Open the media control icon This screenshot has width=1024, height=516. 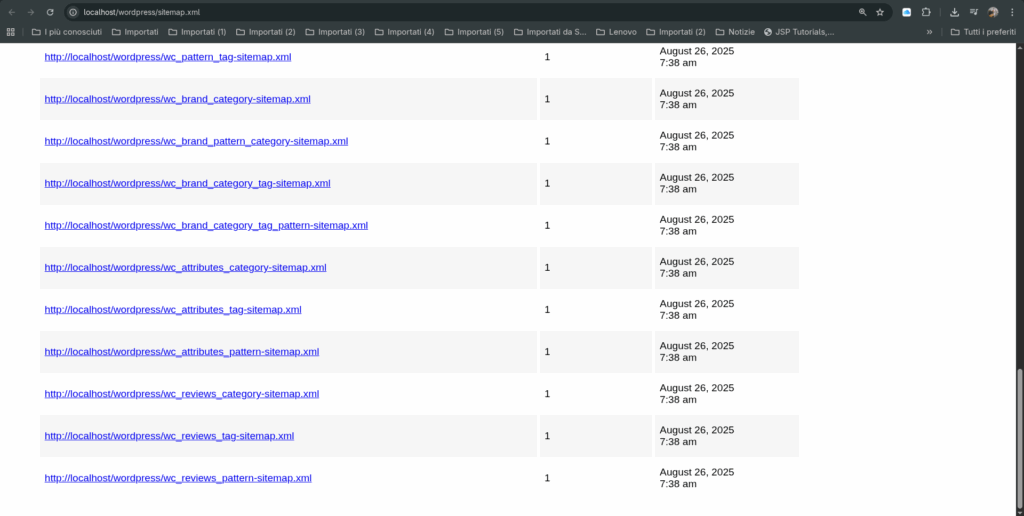point(974,12)
